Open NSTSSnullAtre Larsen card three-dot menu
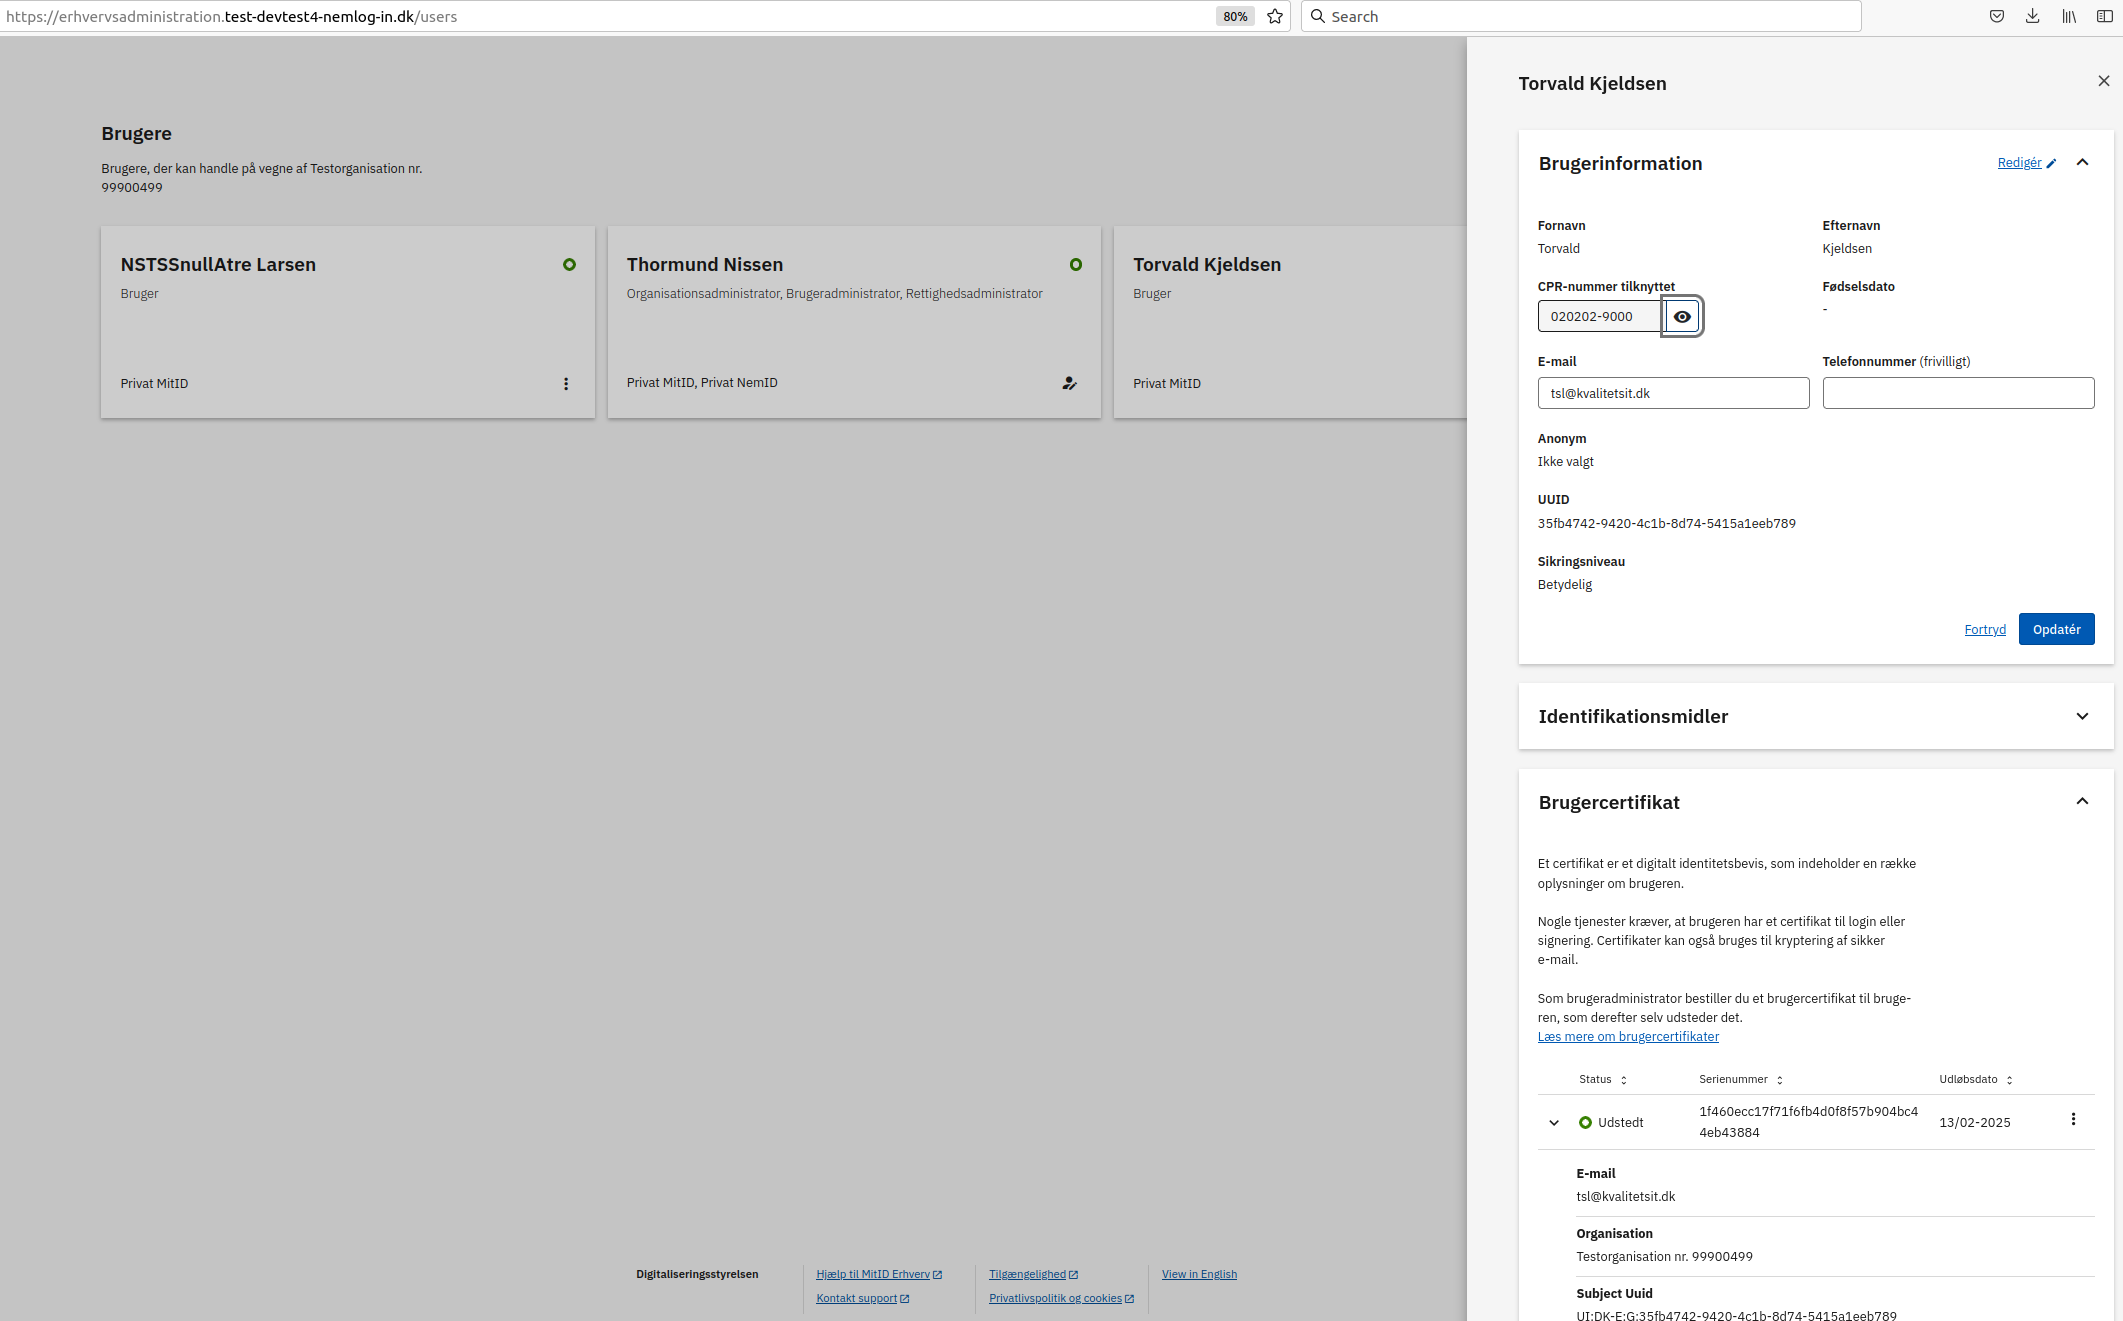The width and height of the screenshot is (2123, 1321). [566, 384]
